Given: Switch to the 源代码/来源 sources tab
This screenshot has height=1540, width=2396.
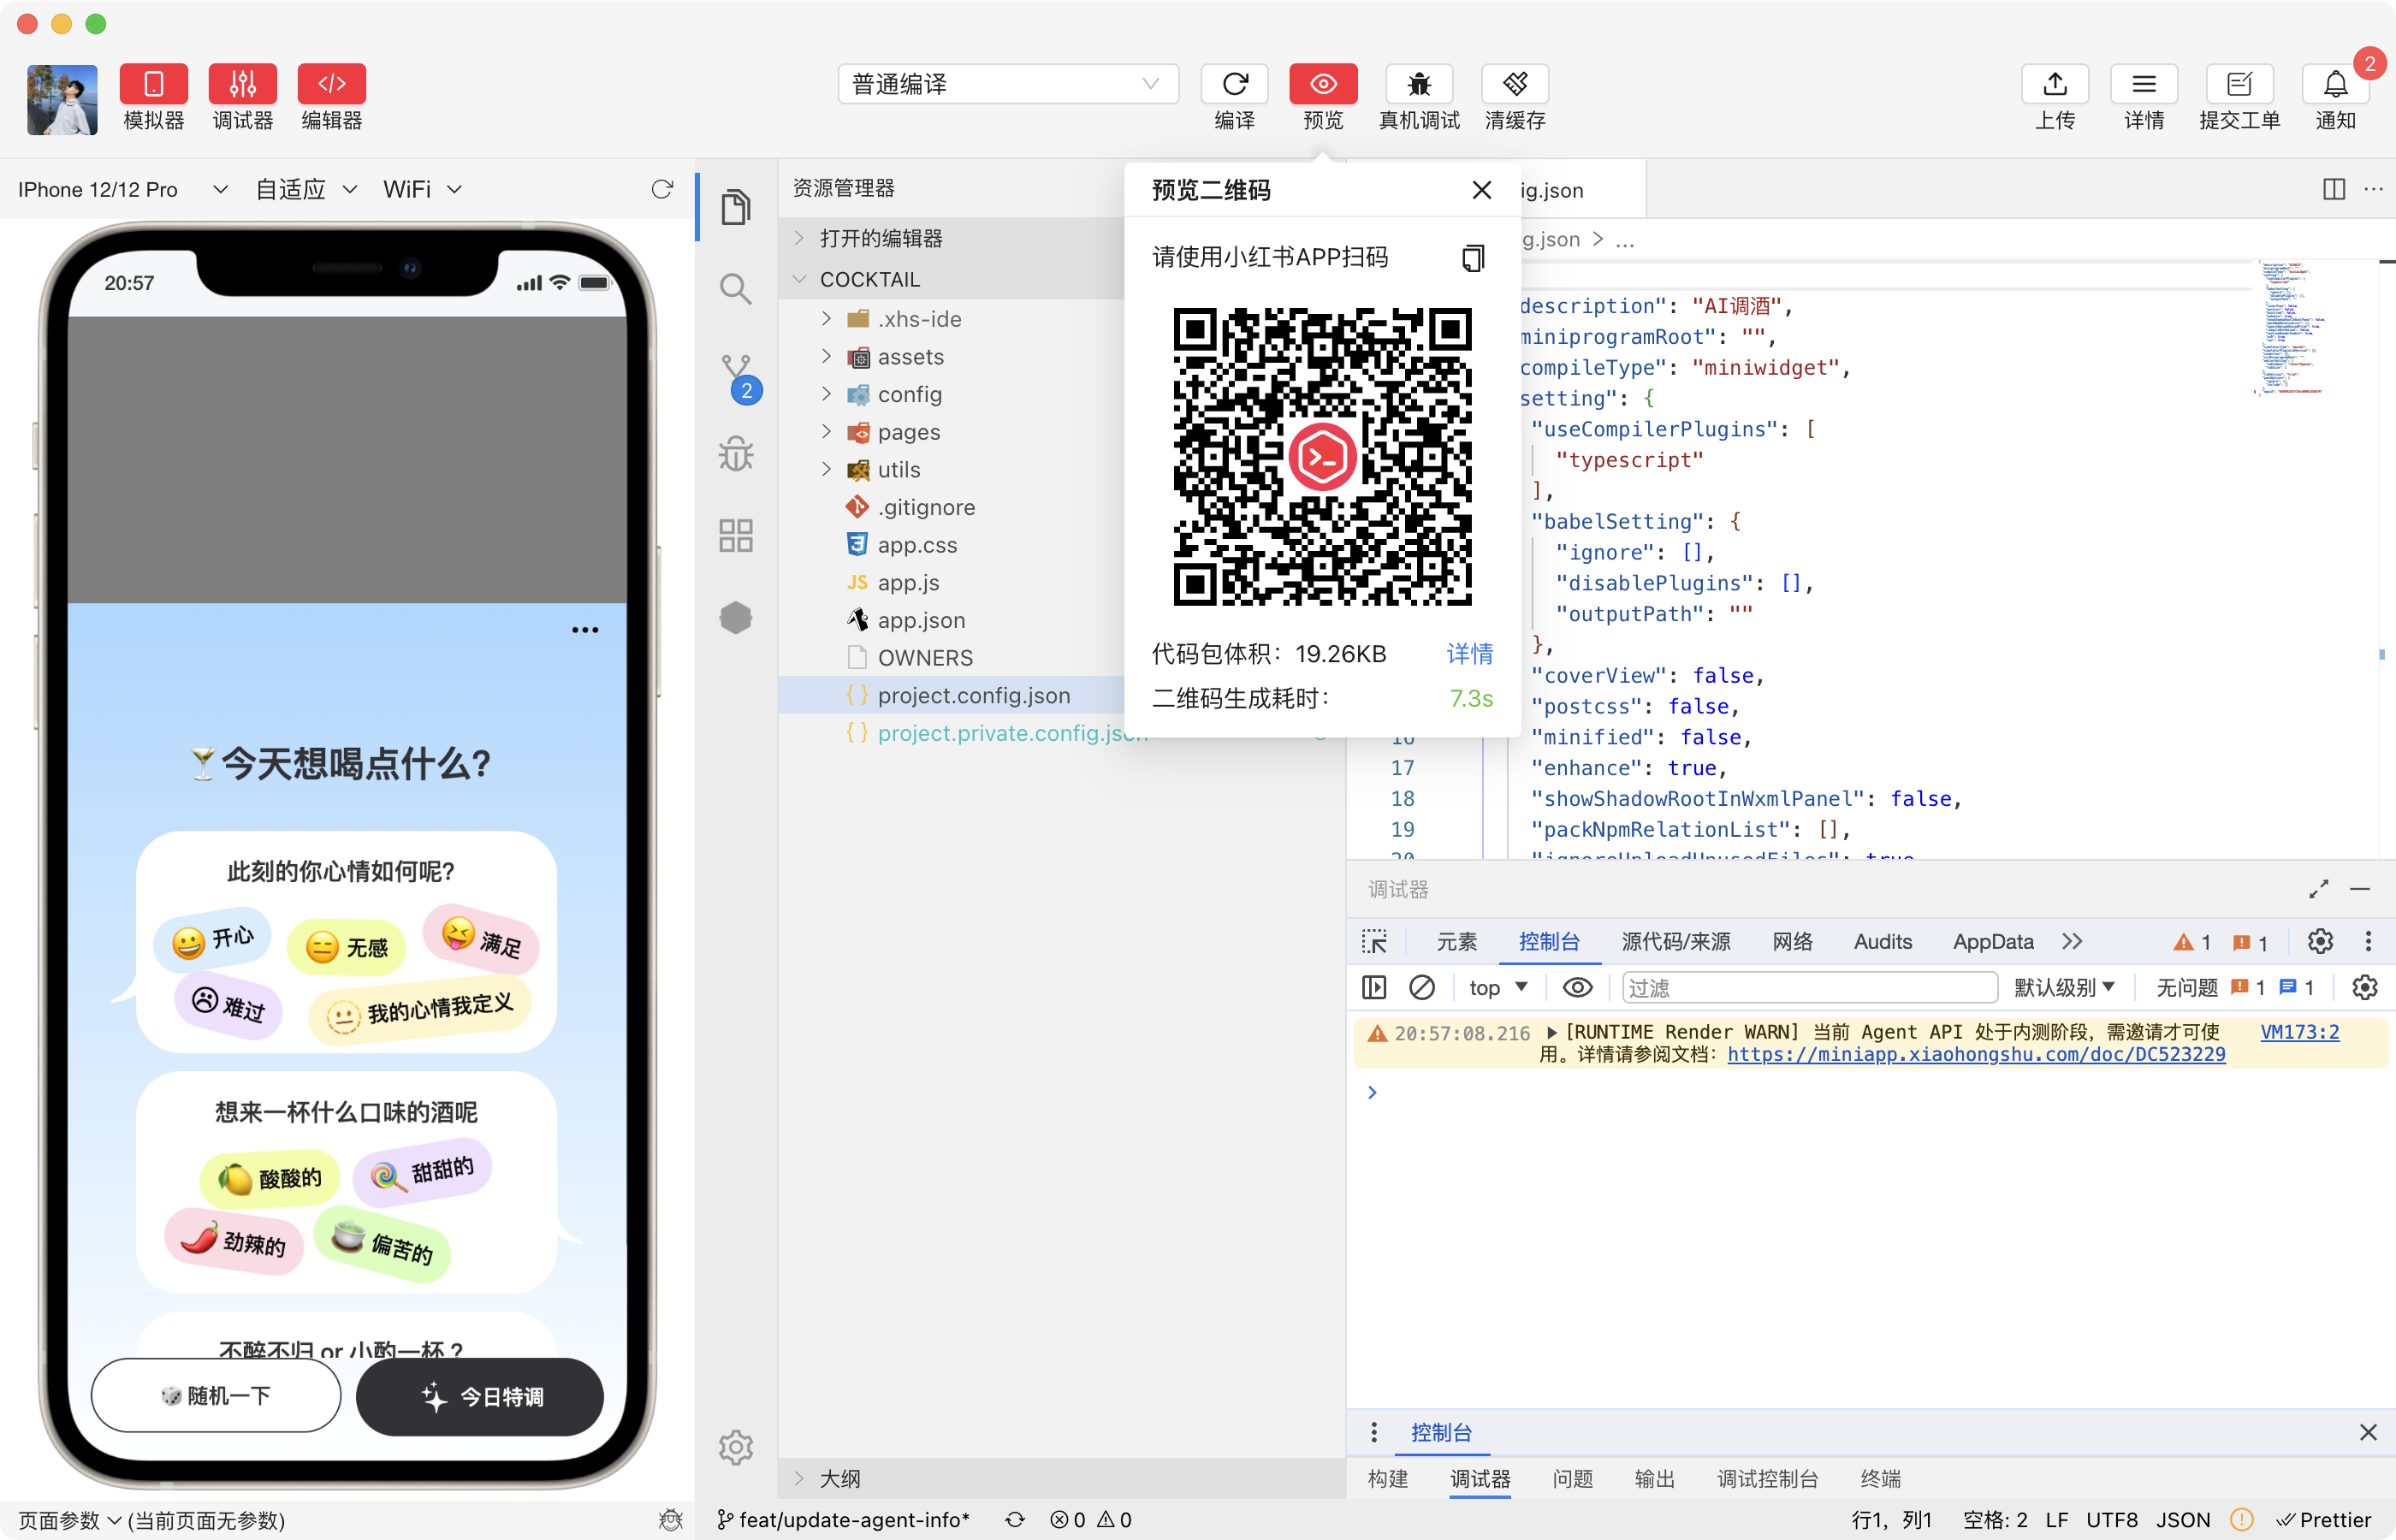Looking at the screenshot, I should tap(1675, 942).
